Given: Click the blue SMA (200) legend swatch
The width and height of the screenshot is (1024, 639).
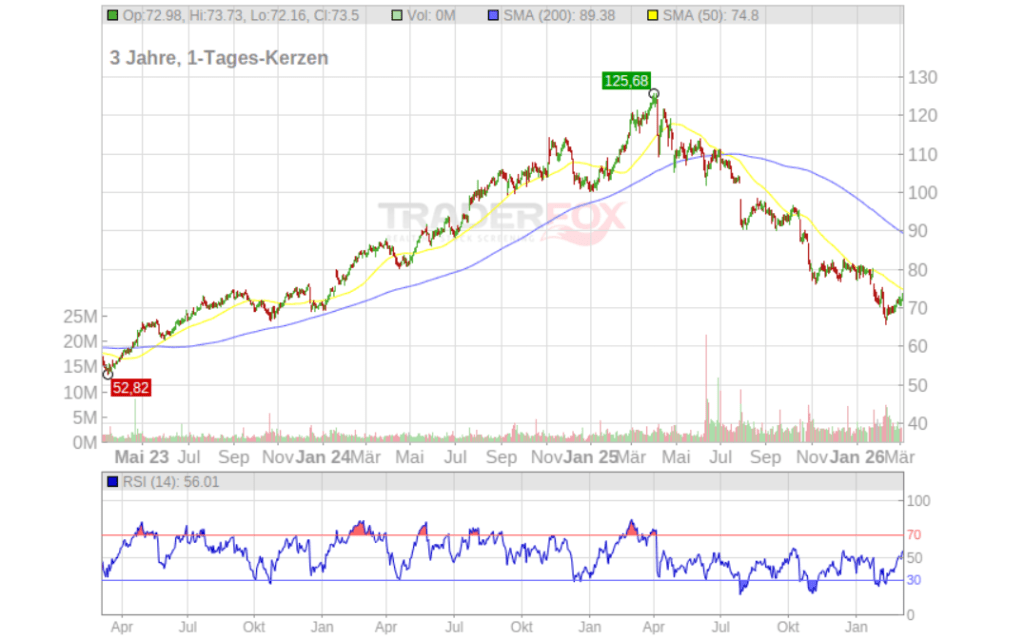Looking at the screenshot, I should click(x=491, y=16).
